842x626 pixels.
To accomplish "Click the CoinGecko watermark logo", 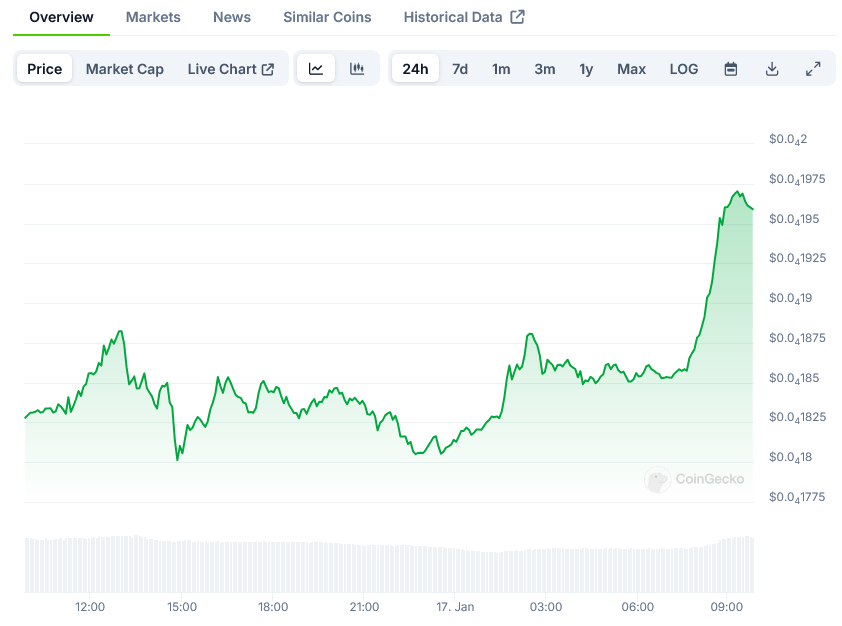I will (x=695, y=479).
